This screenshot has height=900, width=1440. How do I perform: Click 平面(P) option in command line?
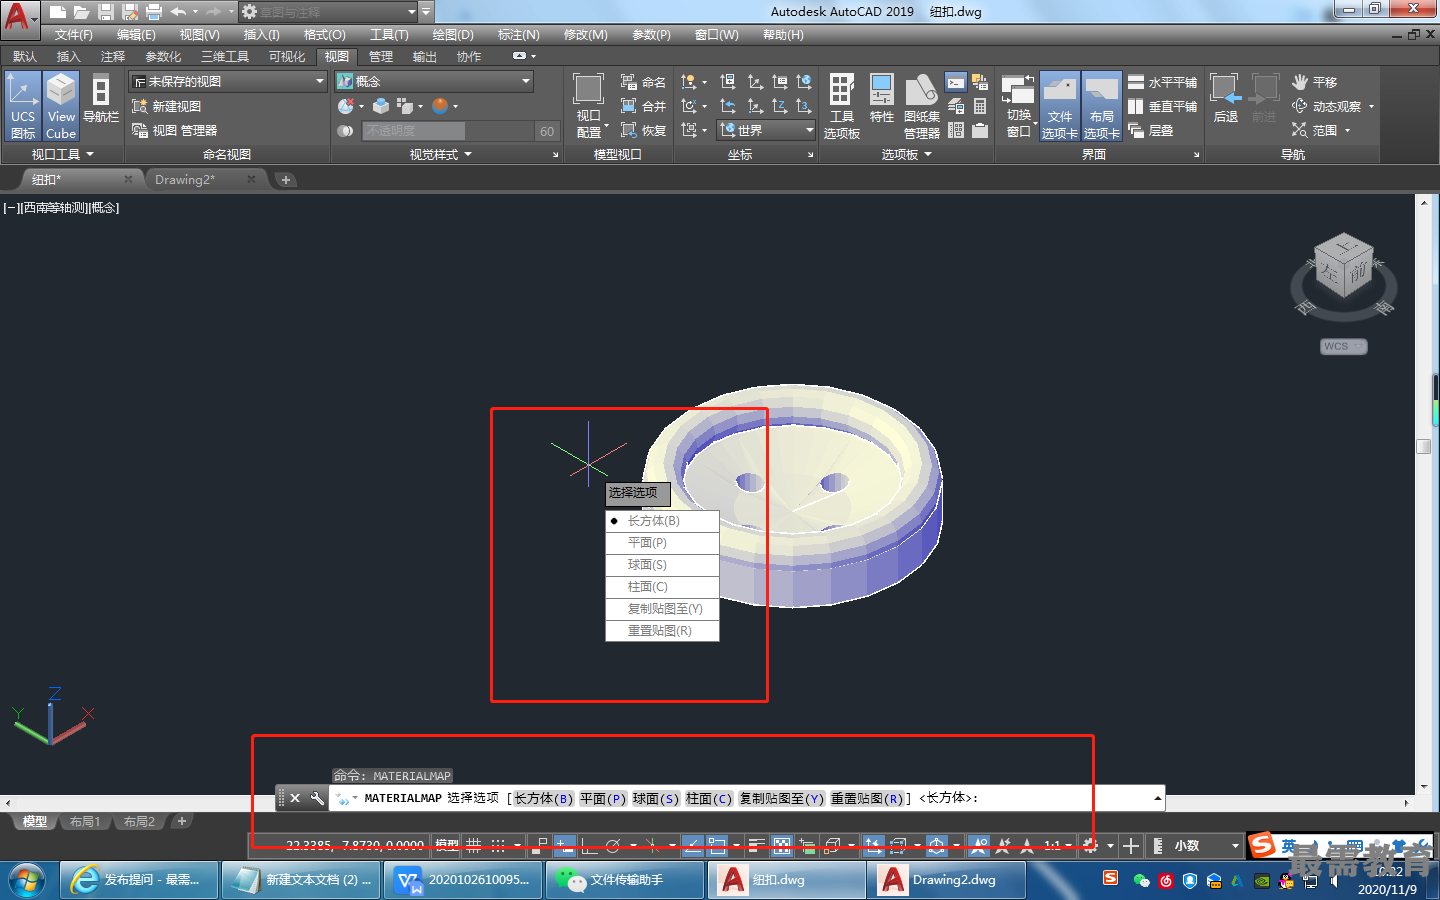pyautogui.click(x=603, y=798)
